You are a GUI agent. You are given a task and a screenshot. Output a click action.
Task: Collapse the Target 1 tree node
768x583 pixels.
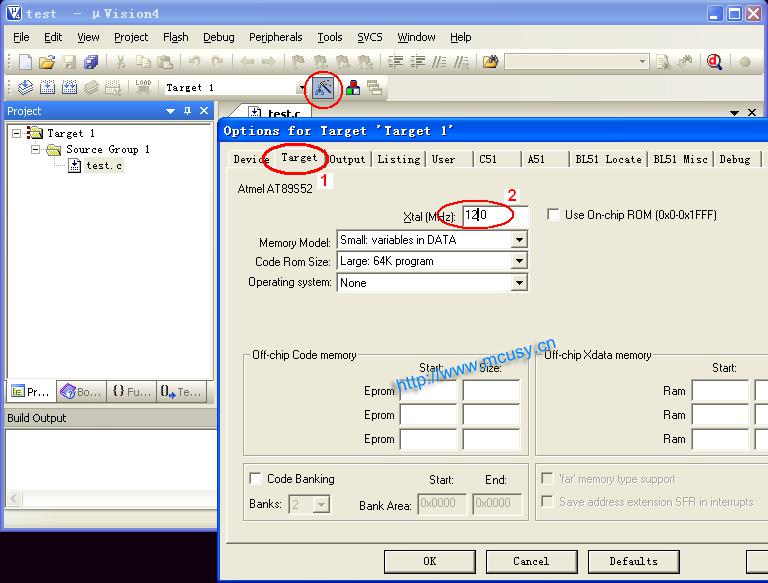[17, 133]
